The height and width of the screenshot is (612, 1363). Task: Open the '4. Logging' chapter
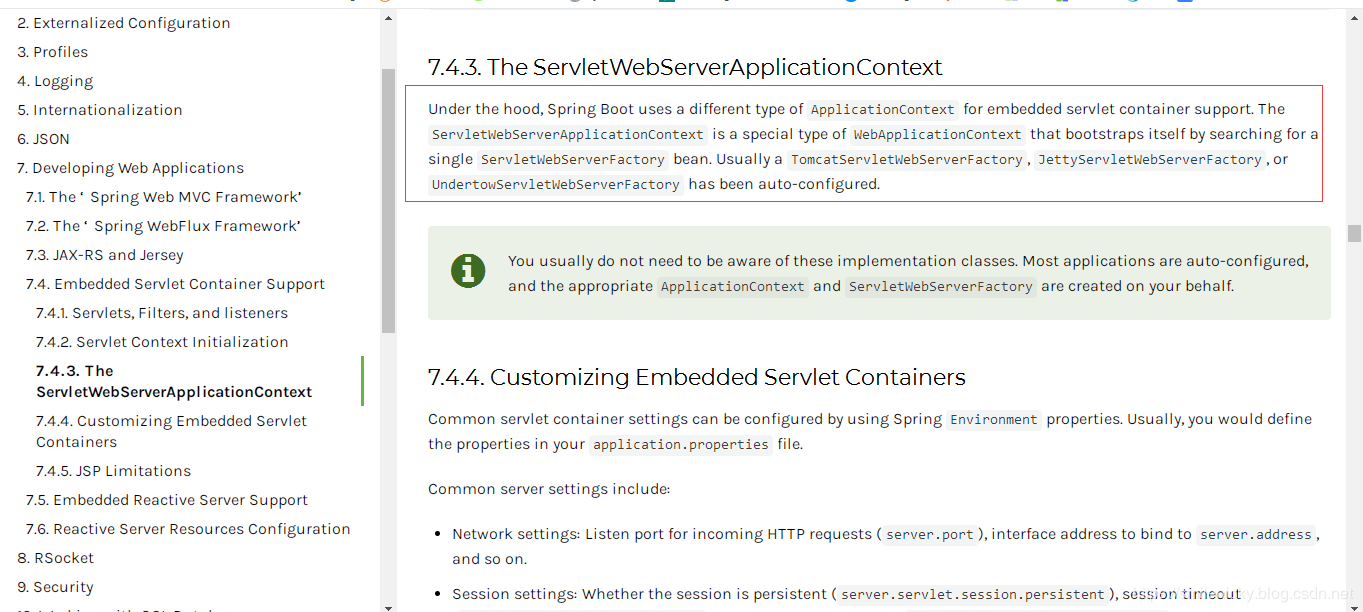[x=55, y=81]
